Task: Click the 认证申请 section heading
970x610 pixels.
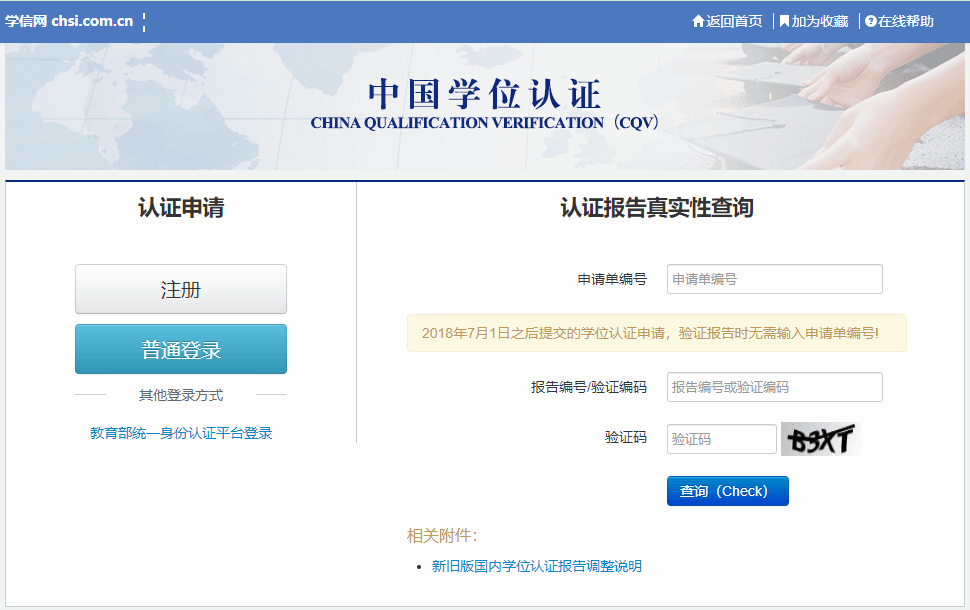Action: click(x=181, y=208)
